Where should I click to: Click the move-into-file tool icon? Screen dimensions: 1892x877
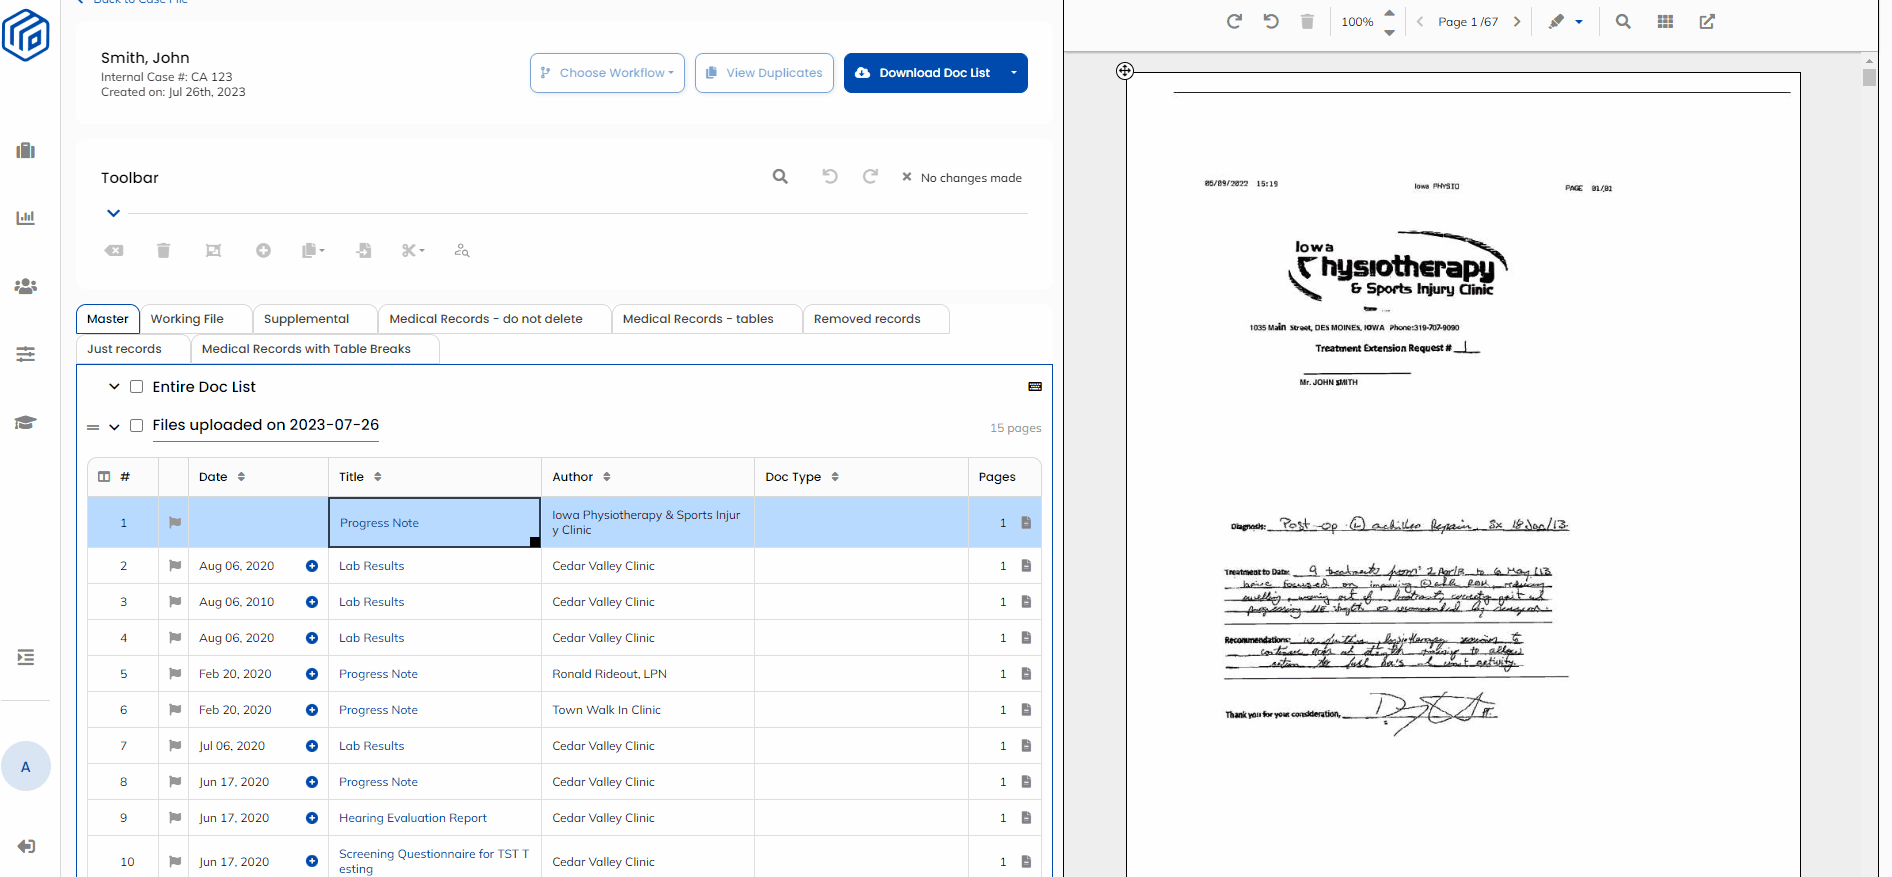pyautogui.click(x=364, y=250)
